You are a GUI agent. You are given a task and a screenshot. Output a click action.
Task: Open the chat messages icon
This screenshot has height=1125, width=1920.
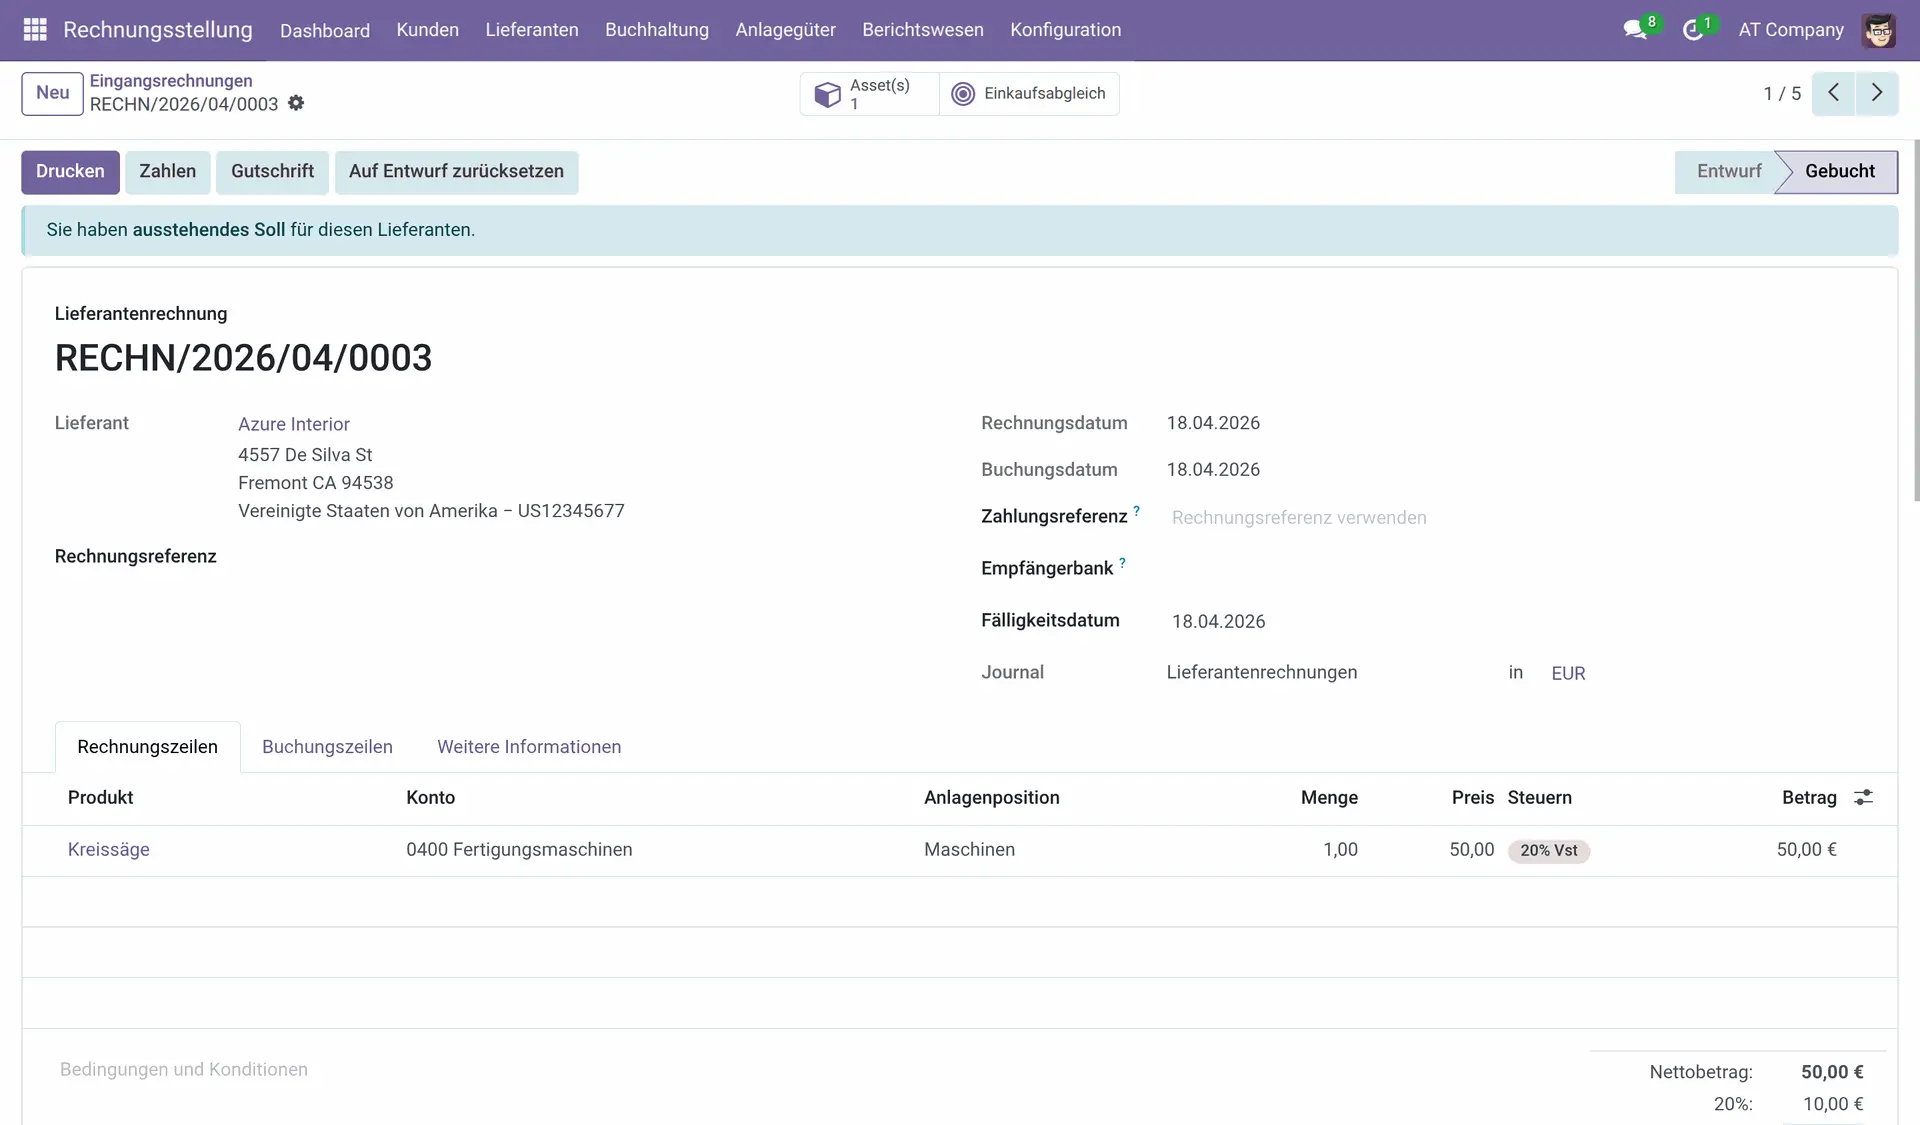click(x=1635, y=30)
